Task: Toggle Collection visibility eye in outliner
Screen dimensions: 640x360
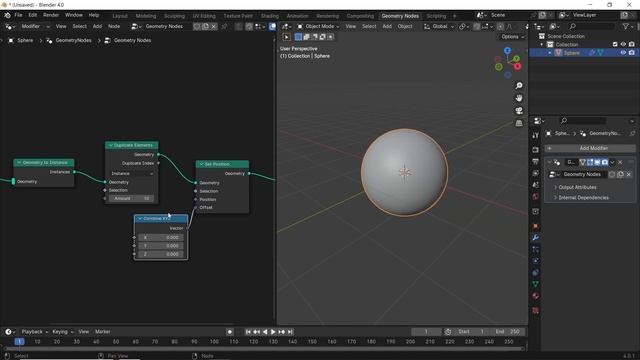Action: click(x=623, y=44)
